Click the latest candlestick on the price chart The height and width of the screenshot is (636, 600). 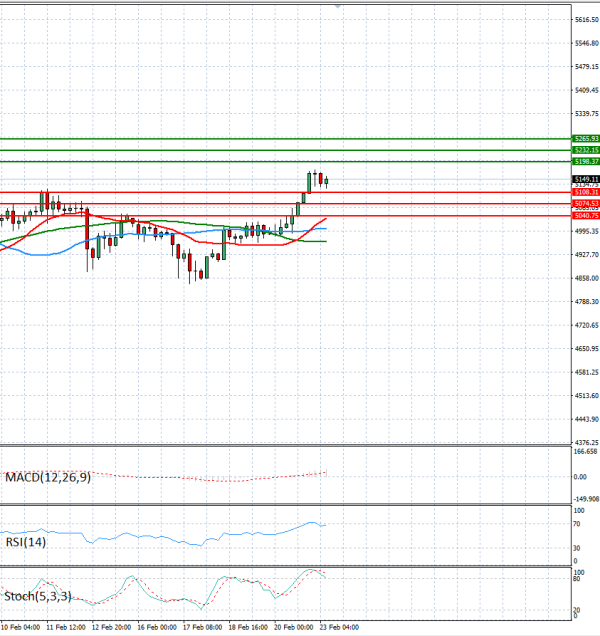[326, 181]
